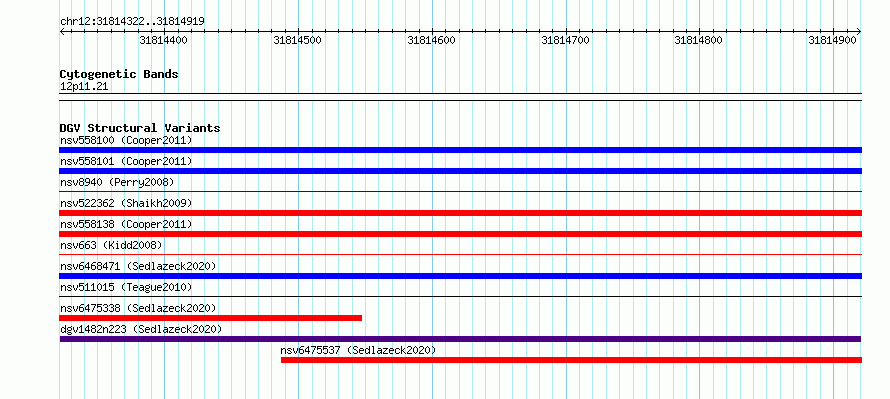Click the short red bar under nsv6475338
The height and width of the screenshot is (399, 890).
[211, 318]
